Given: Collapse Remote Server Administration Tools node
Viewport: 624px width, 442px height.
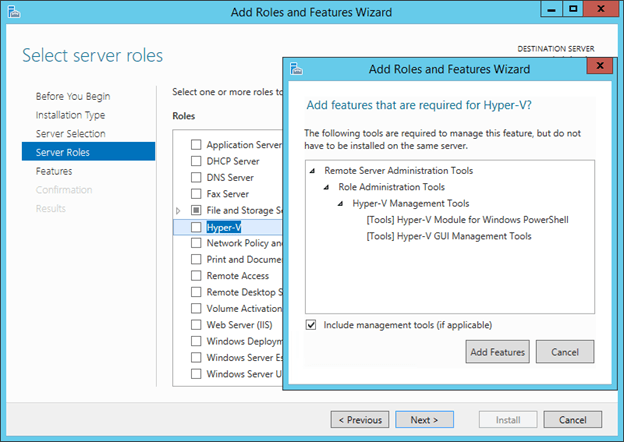Looking at the screenshot, I should (313, 171).
